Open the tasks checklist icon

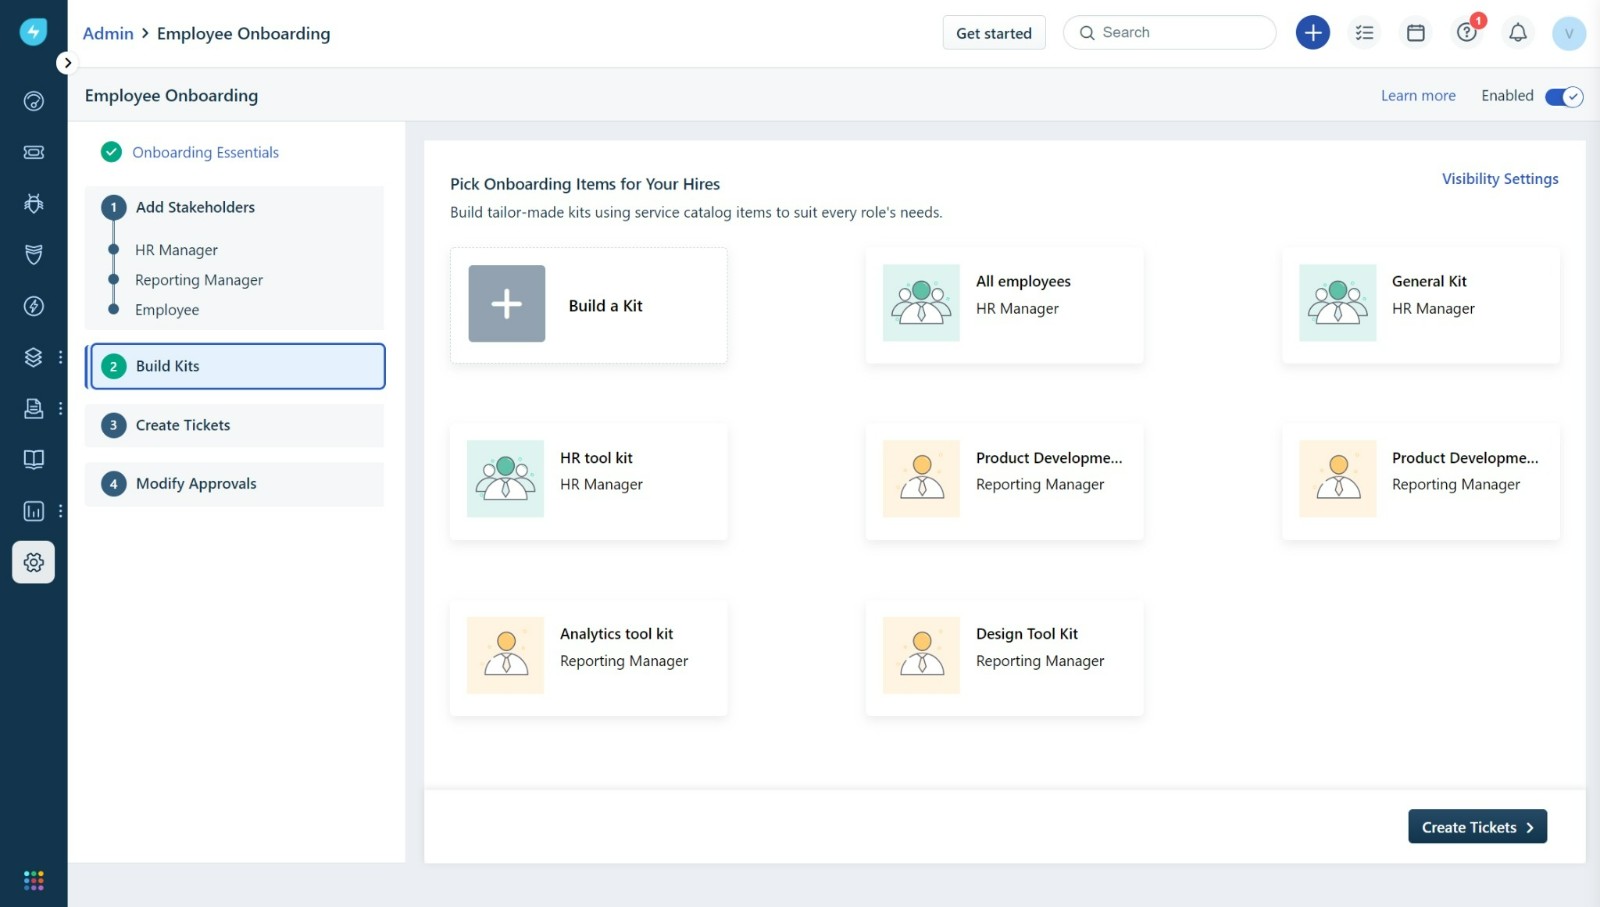pyautogui.click(x=1364, y=33)
